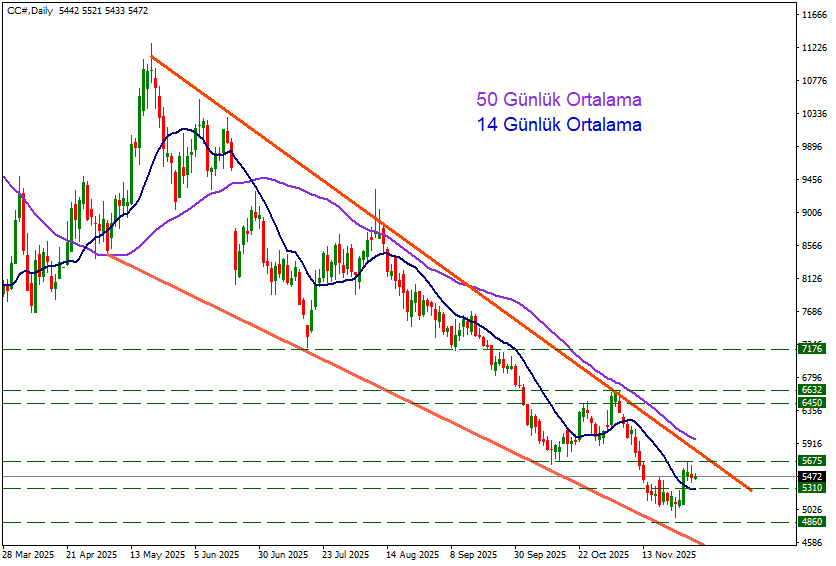Click the green 5310 price level tag
This screenshot has height=566, width=836.
pos(812,488)
